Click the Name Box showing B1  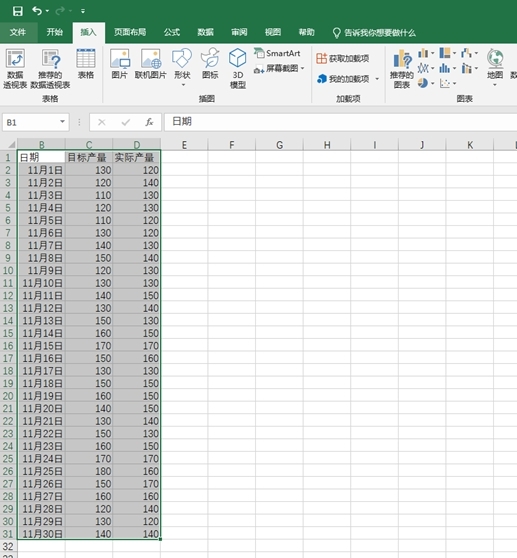30,122
